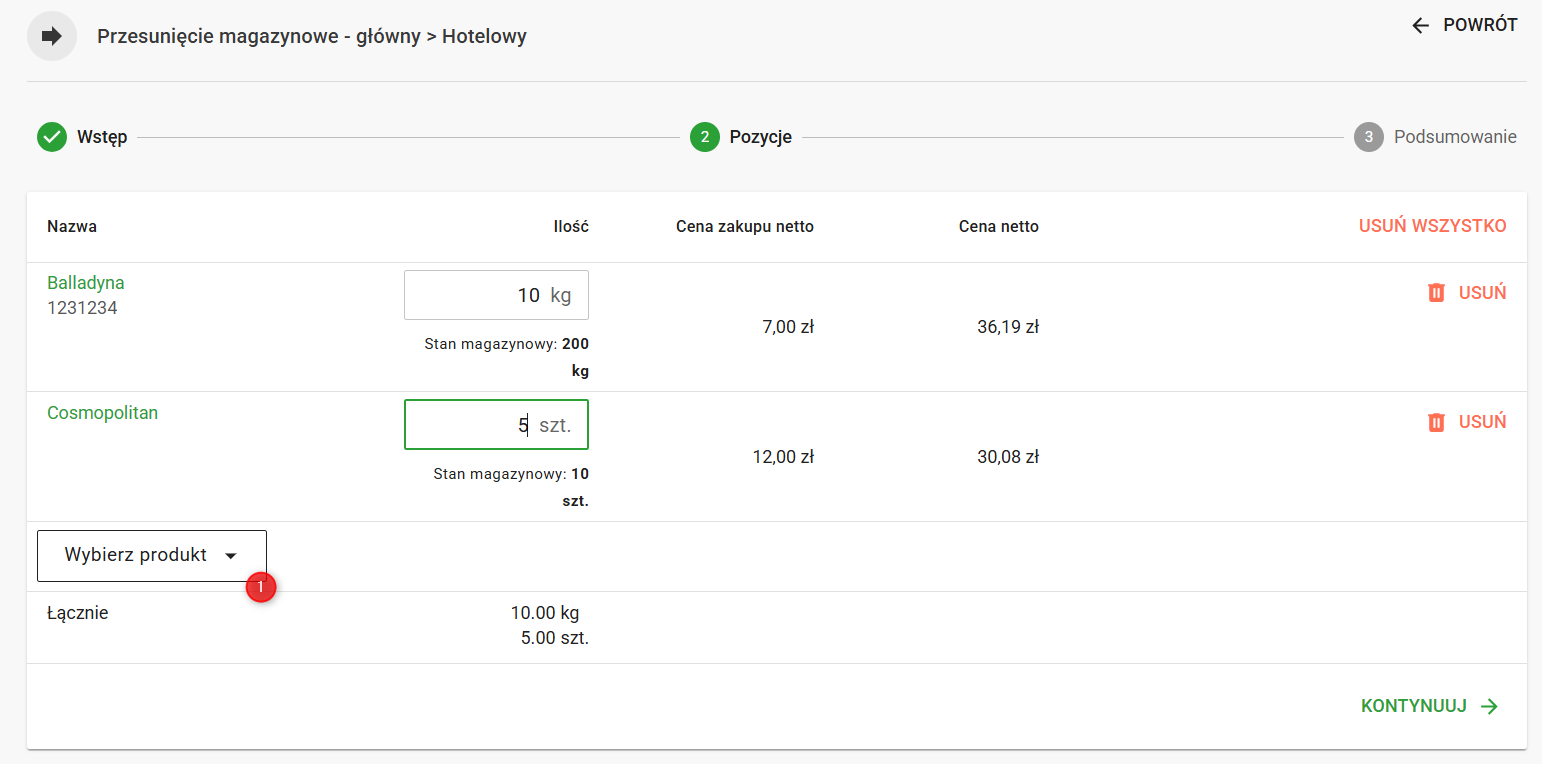
Task: Switch to the Podsumowanie step
Action: coord(1455,137)
